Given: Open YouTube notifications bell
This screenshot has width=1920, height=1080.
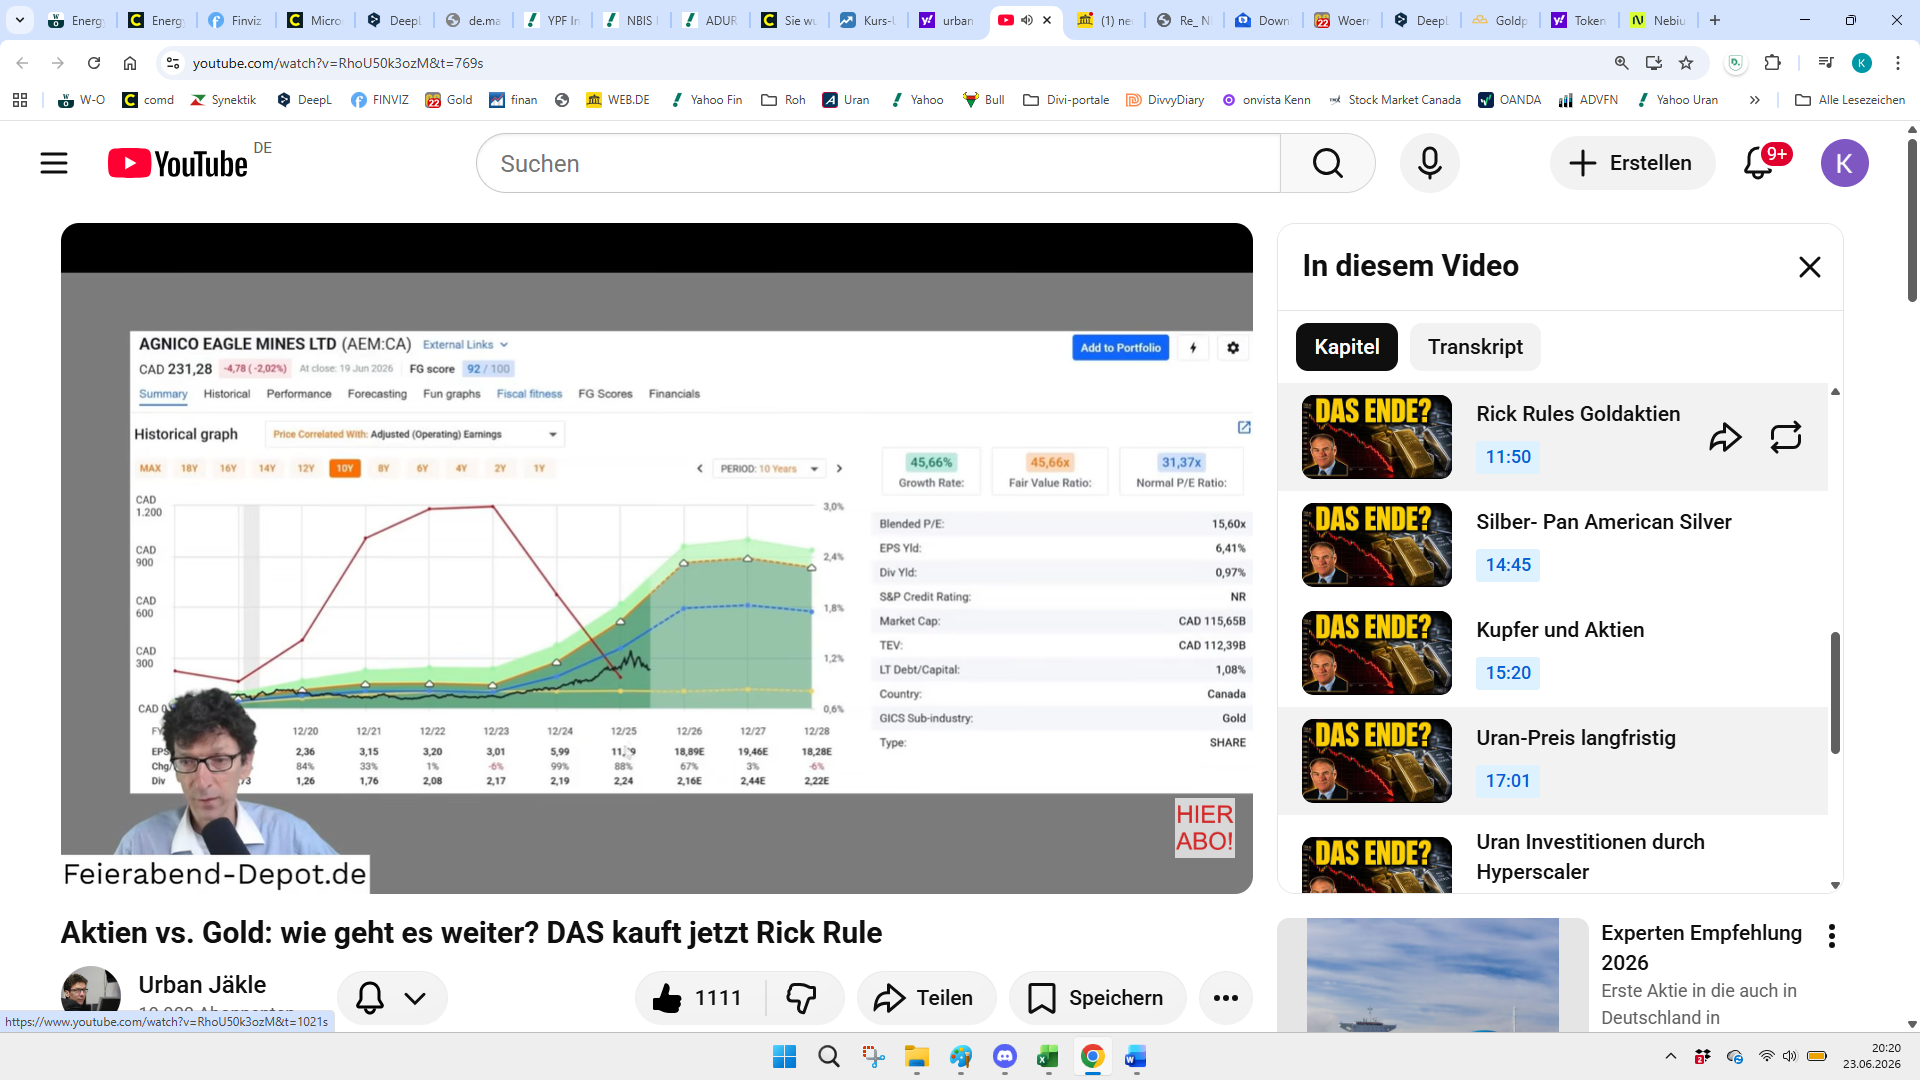Looking at the screenshot, I should pyautogui.click(x=1758, y=163).
